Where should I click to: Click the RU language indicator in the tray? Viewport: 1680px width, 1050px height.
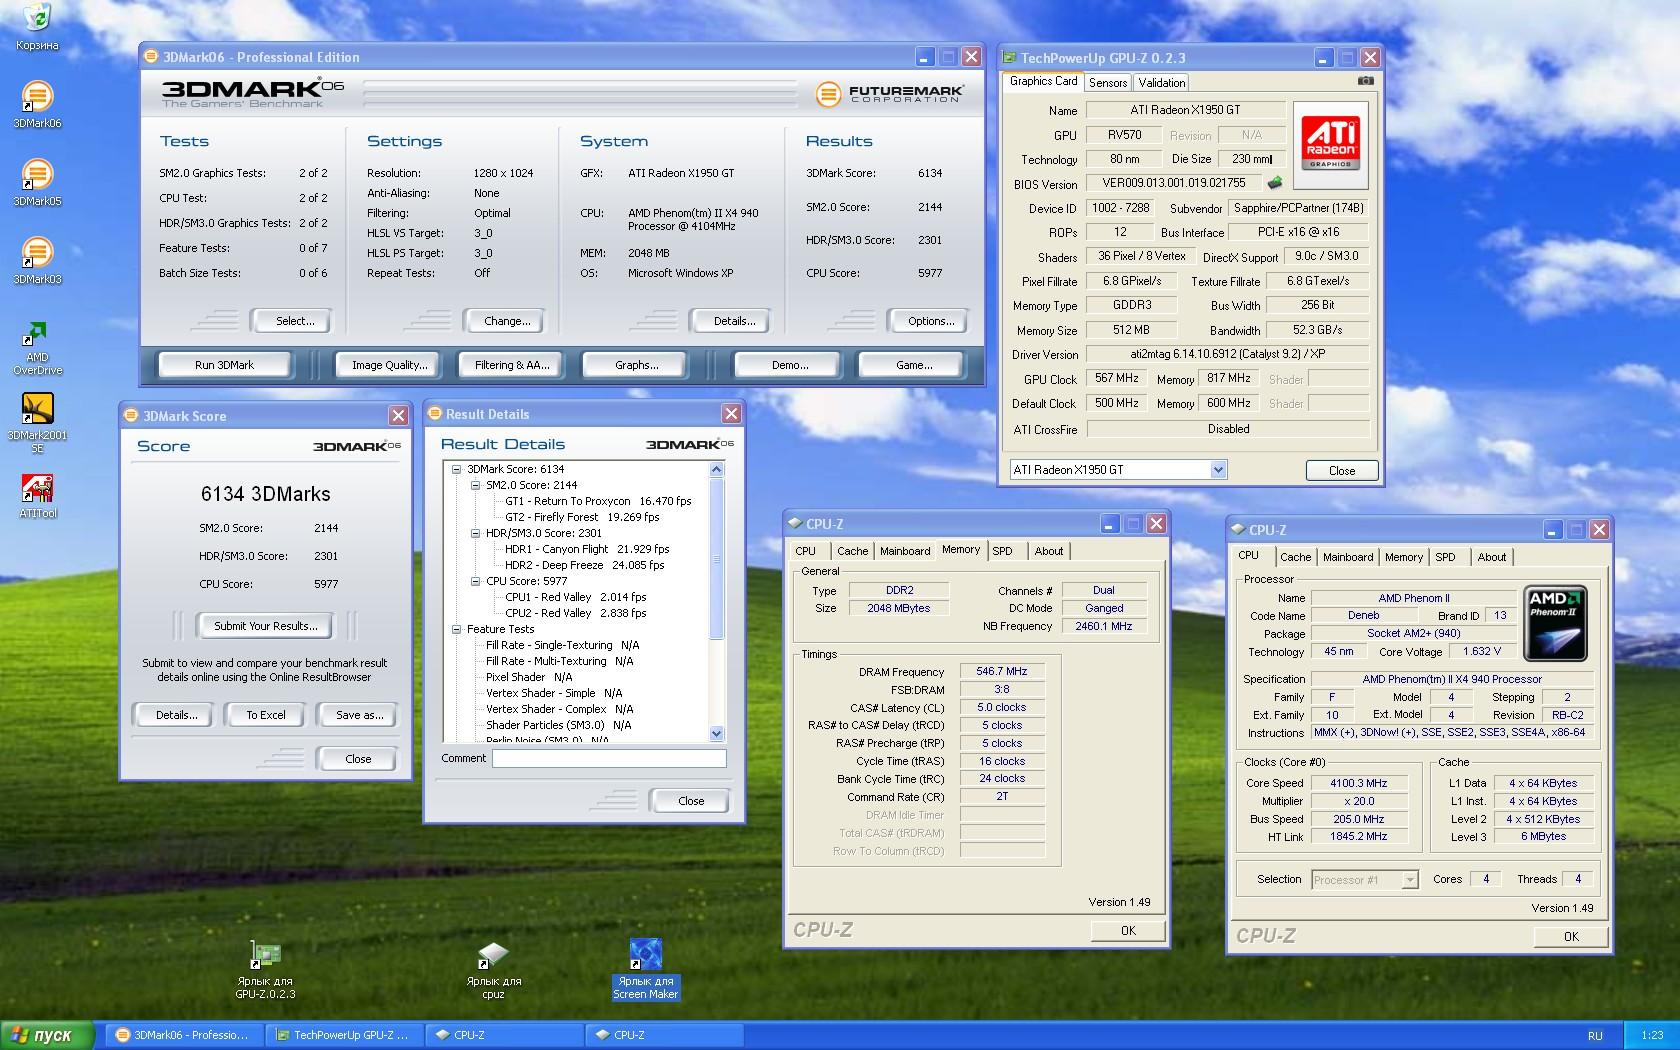tap(1595, 1035)
